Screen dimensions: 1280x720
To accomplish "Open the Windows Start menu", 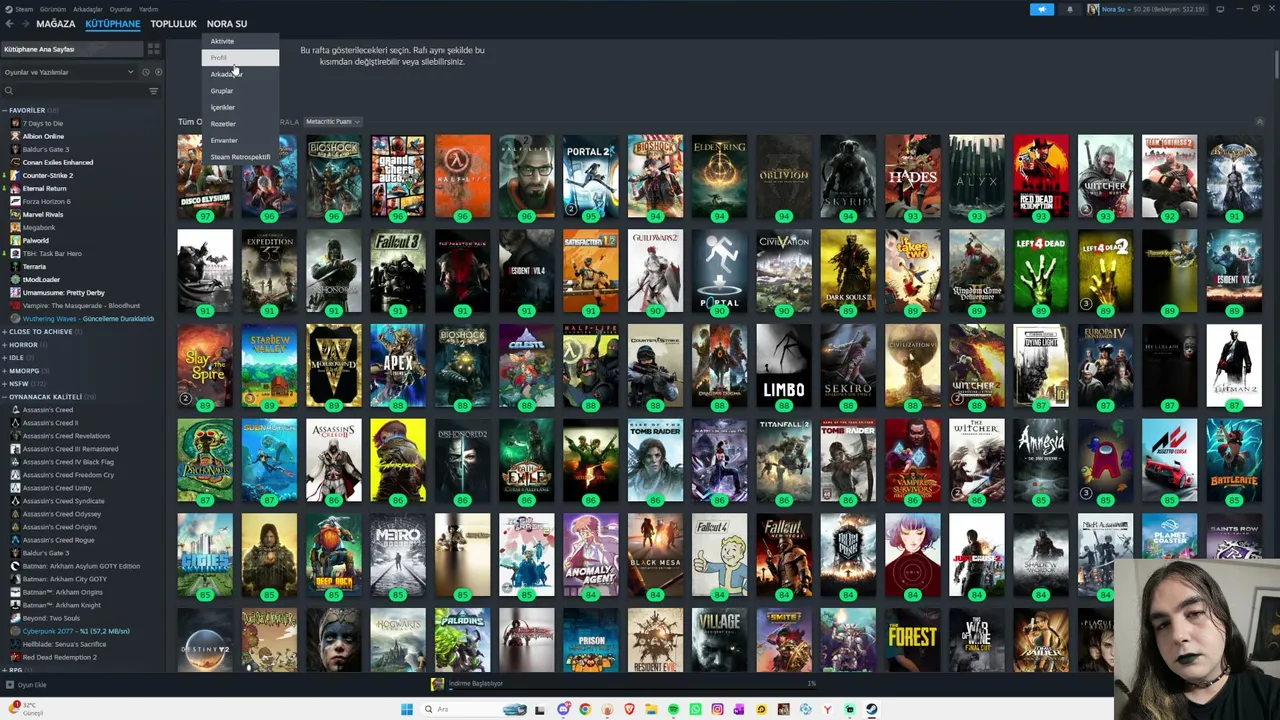I will coord(406,710).
